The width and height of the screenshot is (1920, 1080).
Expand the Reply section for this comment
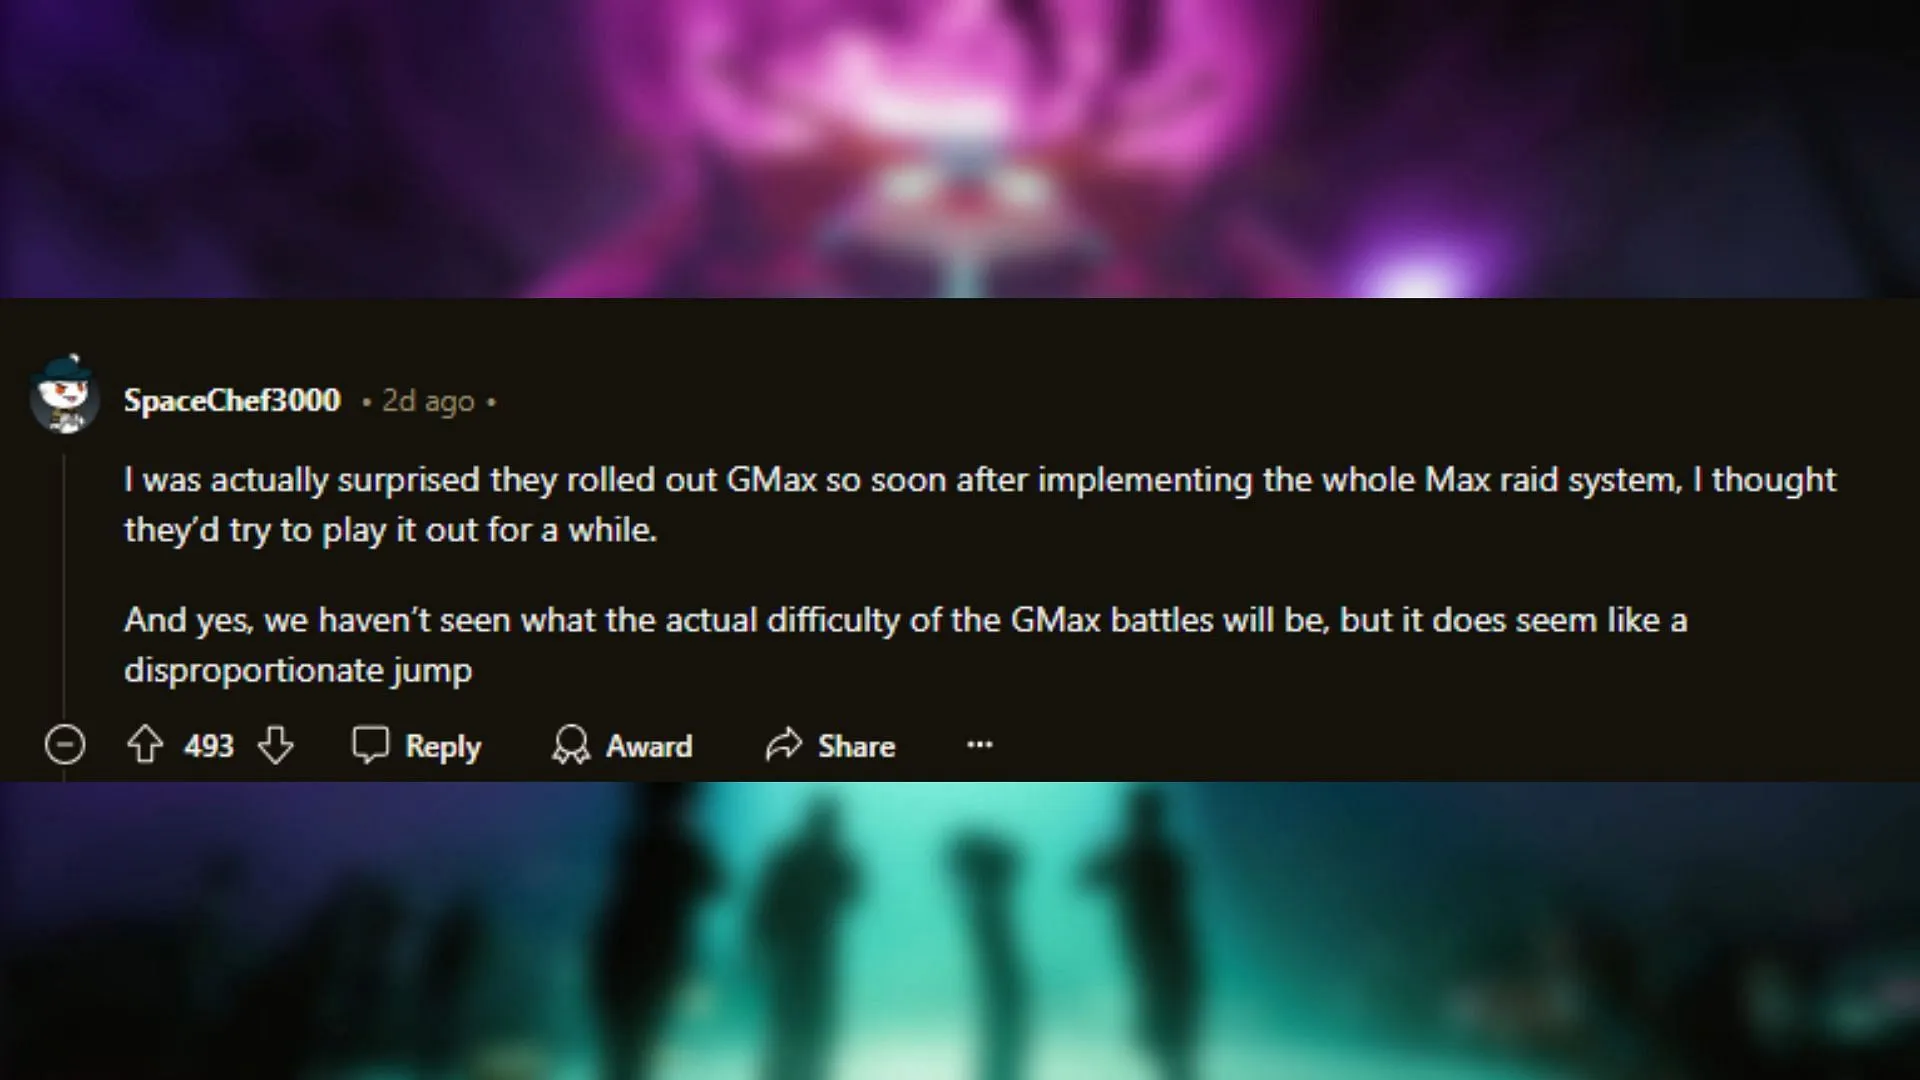[417, 746]
